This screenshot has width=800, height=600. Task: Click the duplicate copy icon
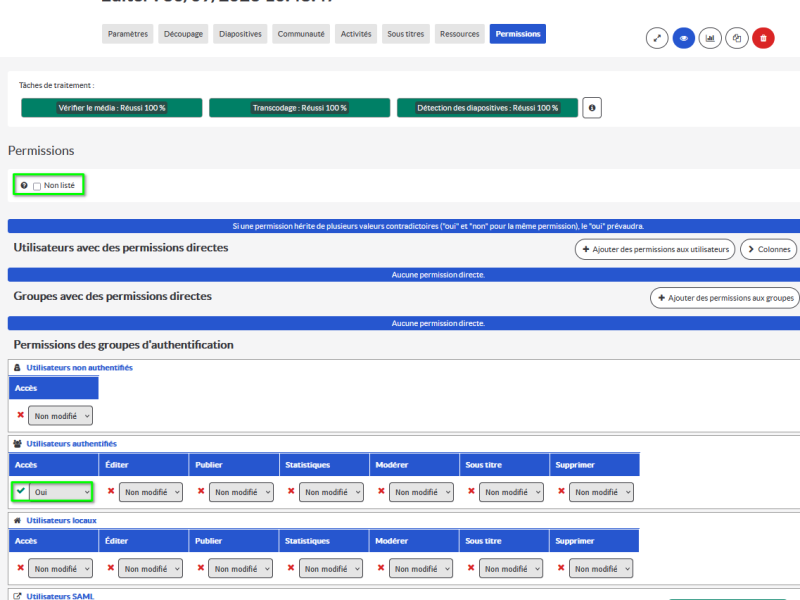tap(737, 38)
